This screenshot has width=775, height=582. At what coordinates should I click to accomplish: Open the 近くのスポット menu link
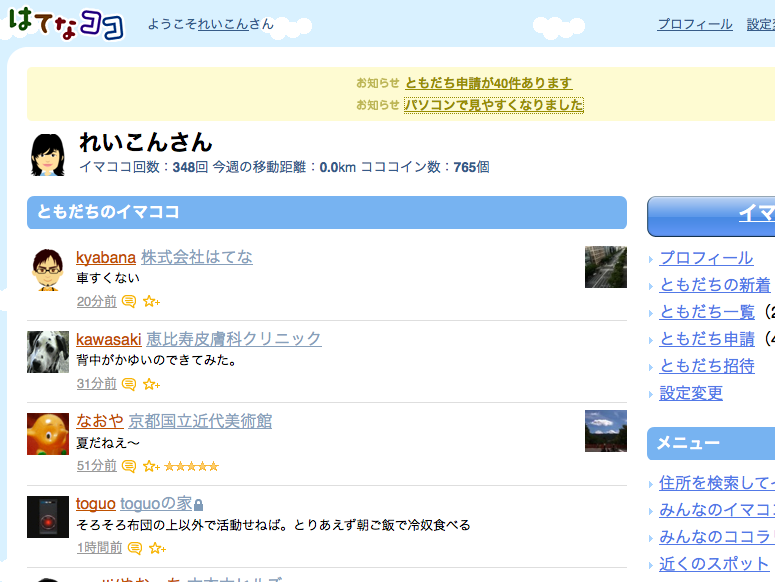coord(714,564)
